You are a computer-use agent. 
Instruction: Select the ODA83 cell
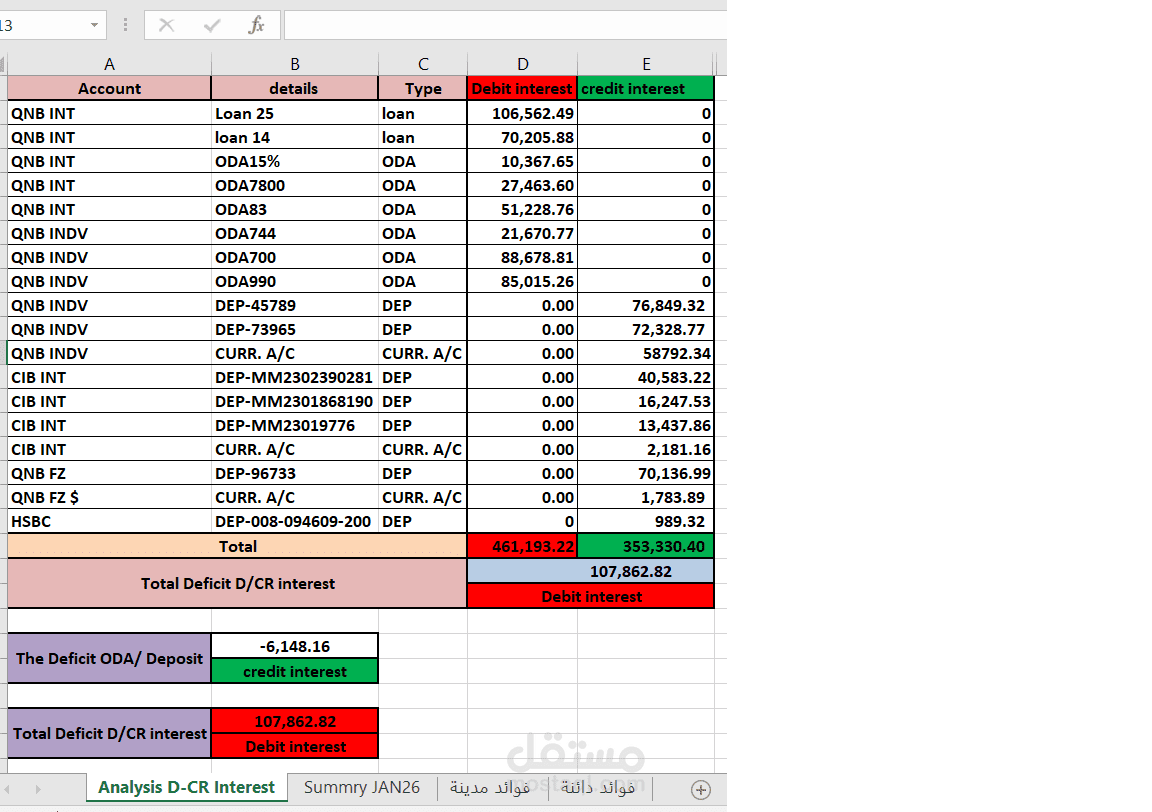click(295, 209)
